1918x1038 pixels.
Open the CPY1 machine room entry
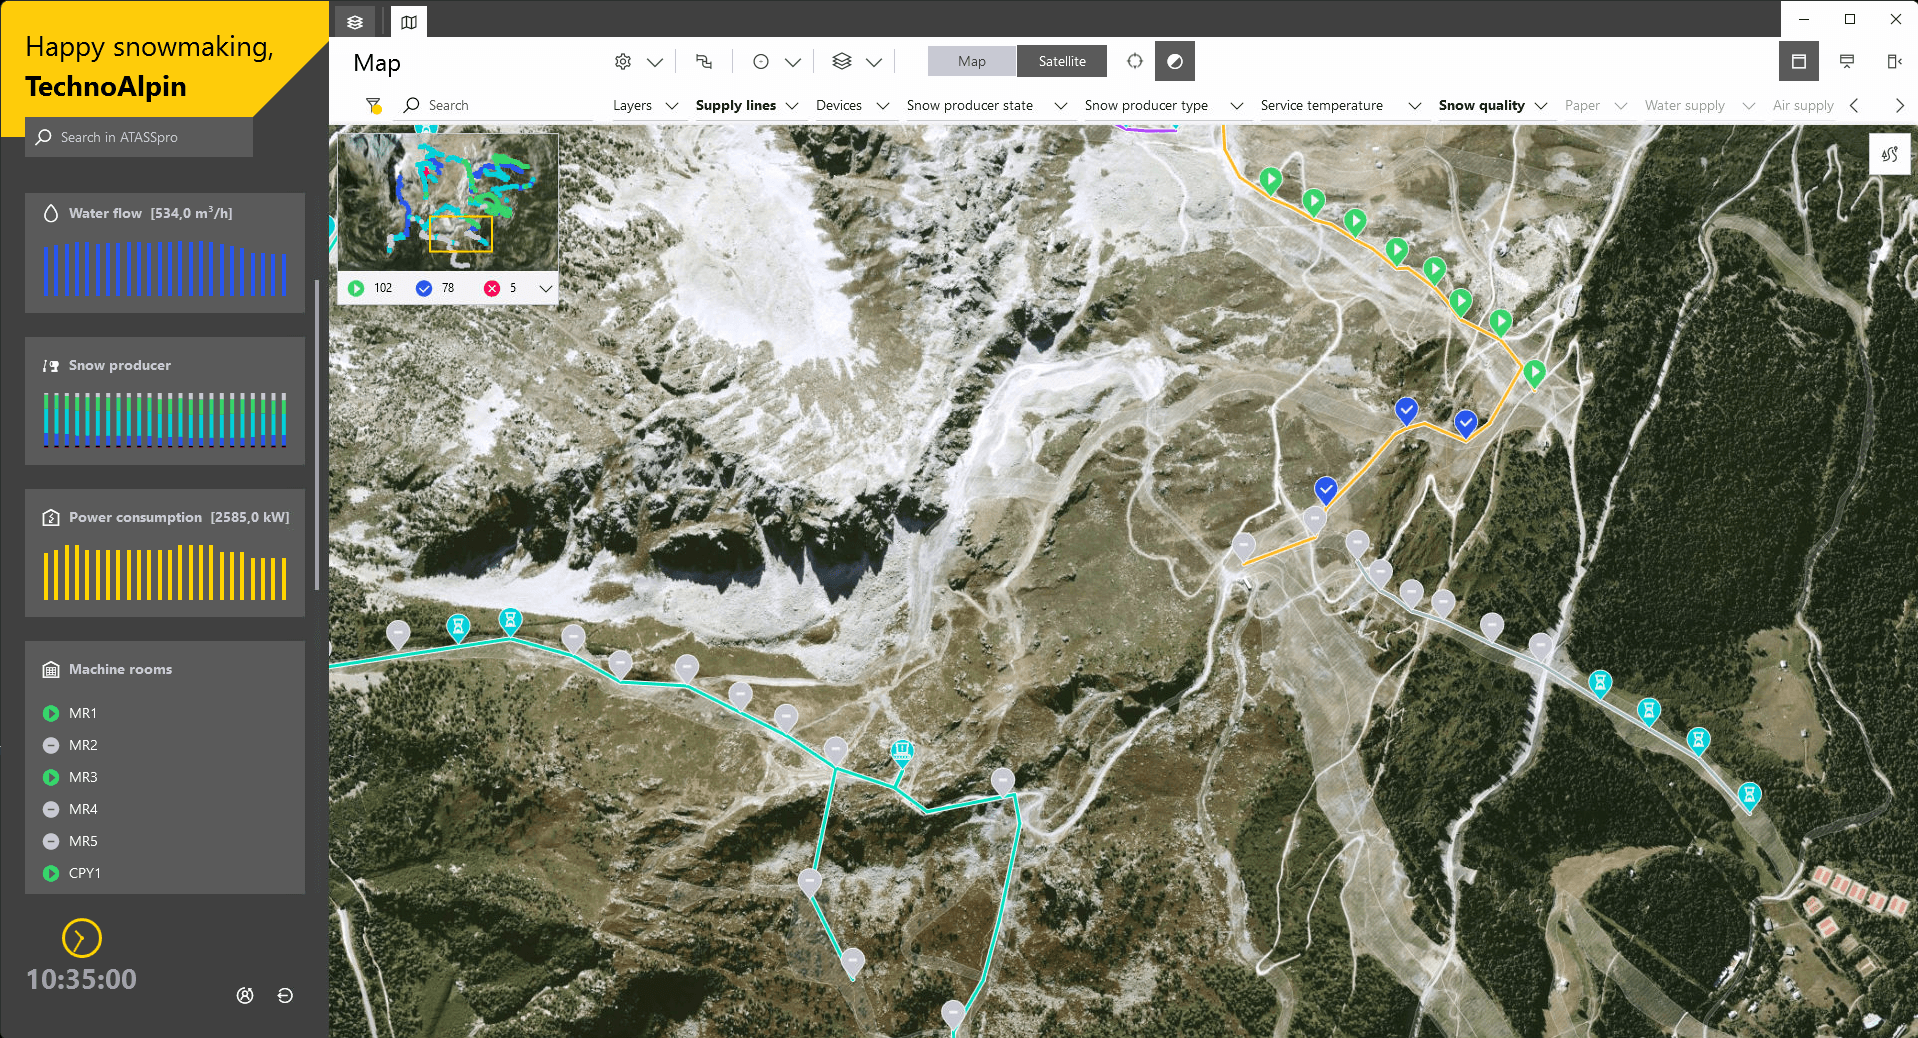point(84,873)
